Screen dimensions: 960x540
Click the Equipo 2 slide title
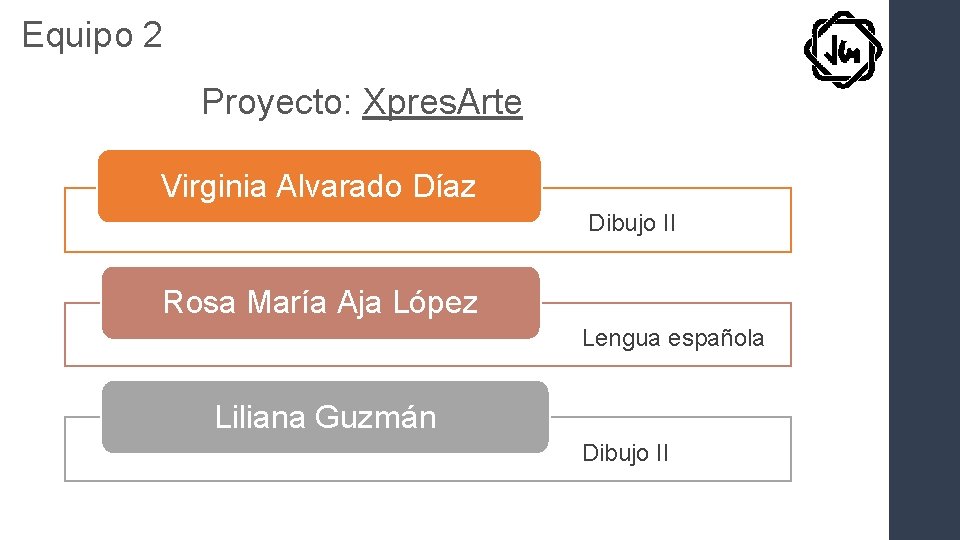92,36
